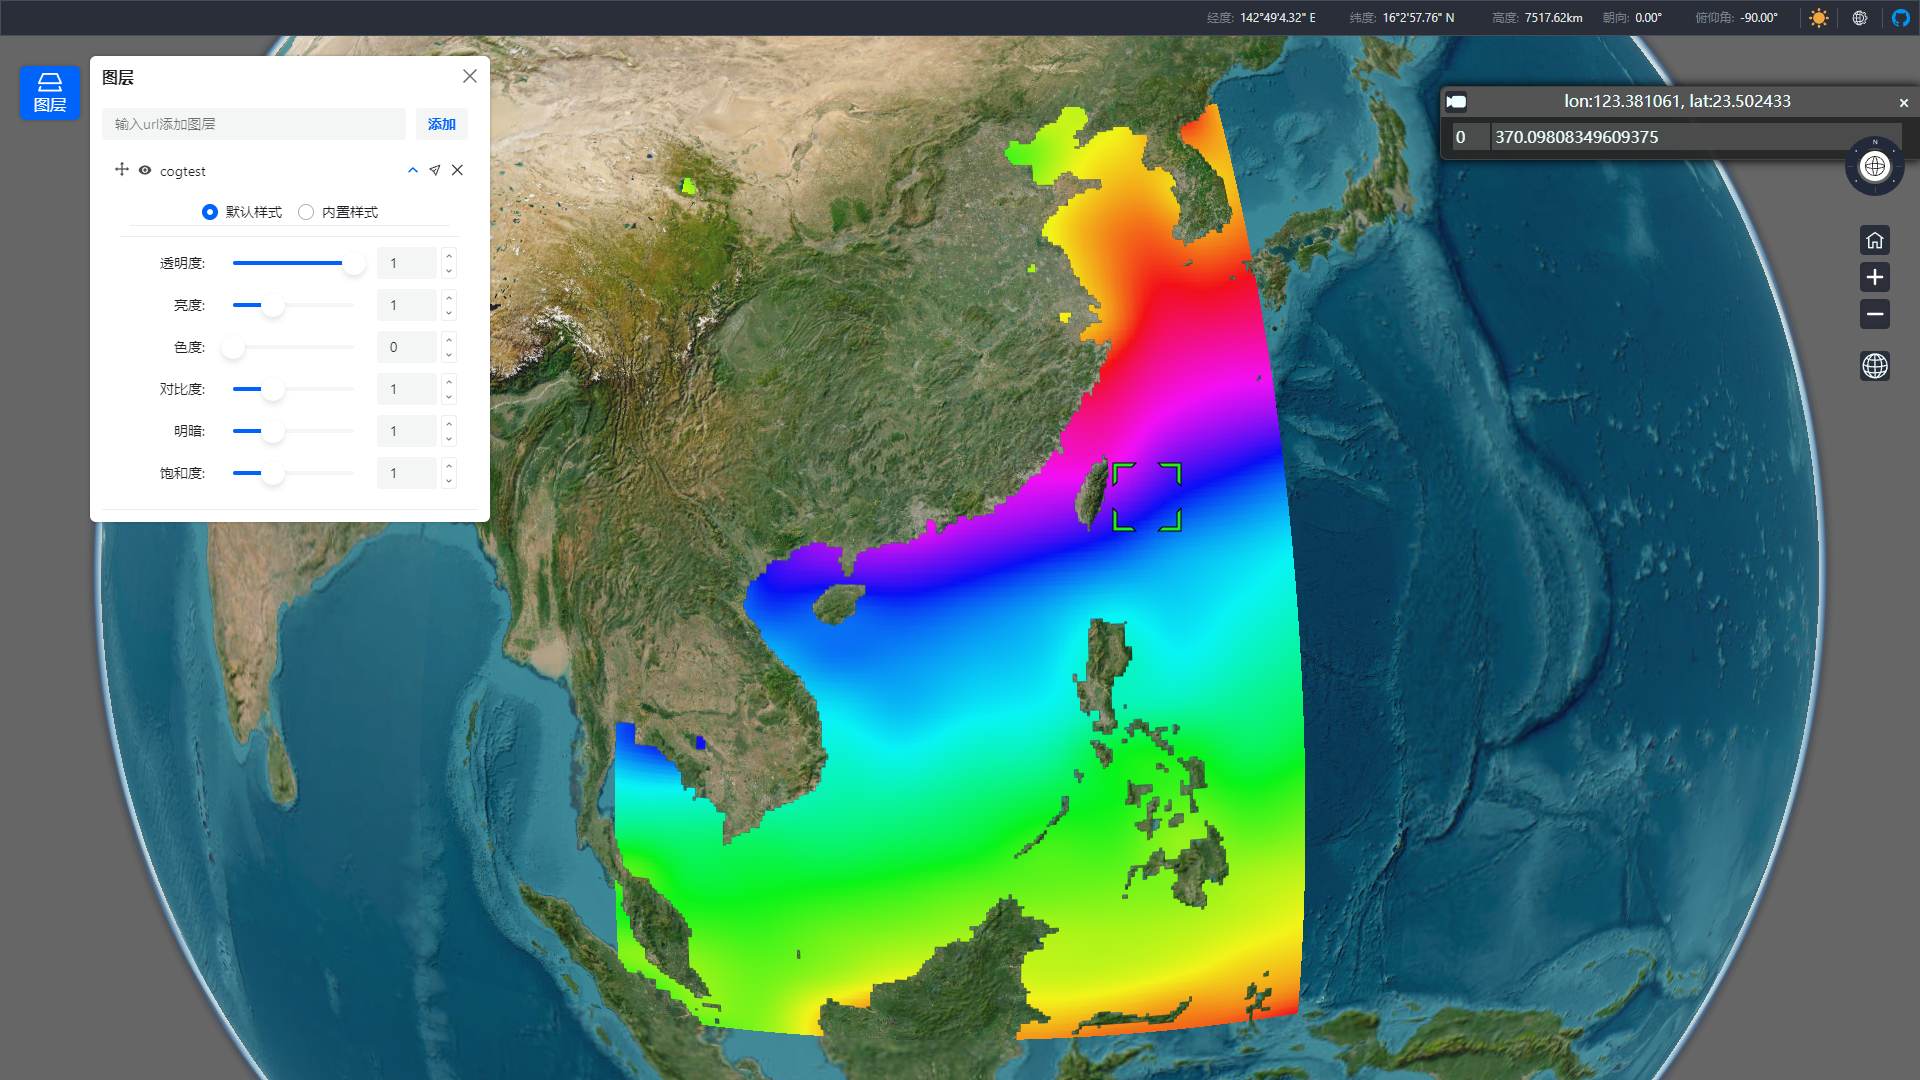Select 默认样式 radio option
The height and width of the screenshot is (1080, 1920).
click(210, 212)
